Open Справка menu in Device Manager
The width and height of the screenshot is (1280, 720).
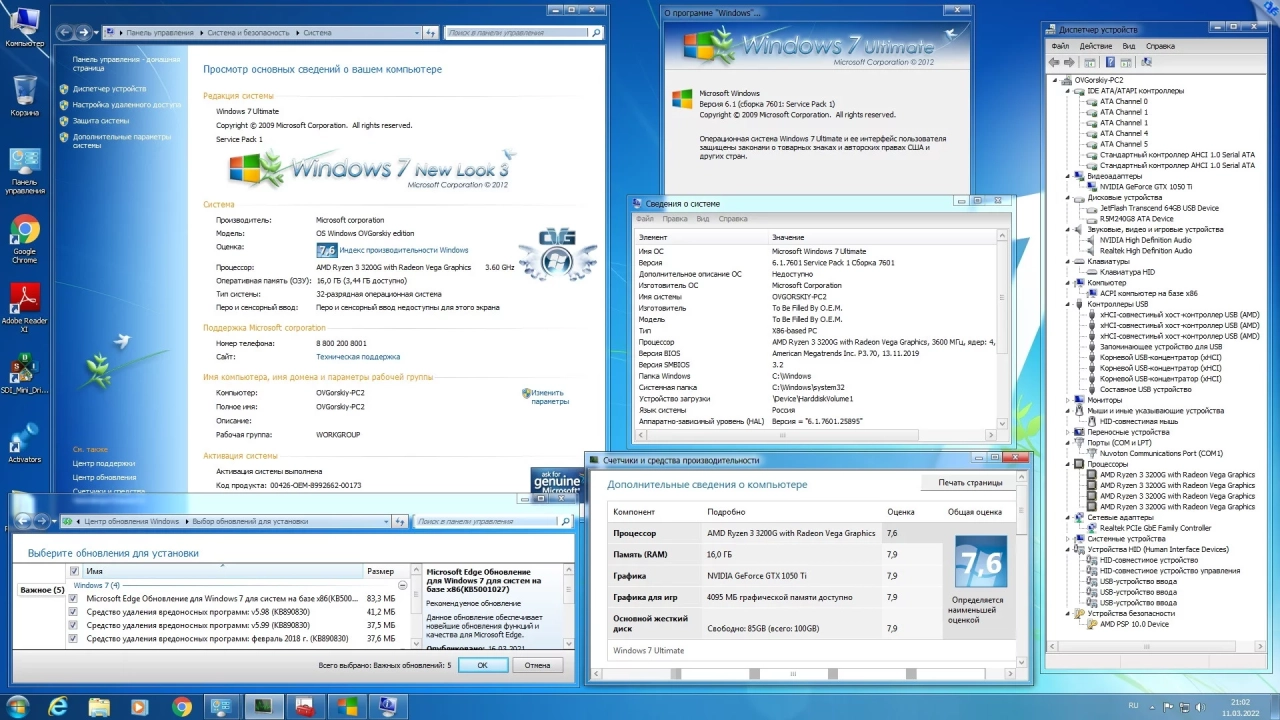(1161, 46)
